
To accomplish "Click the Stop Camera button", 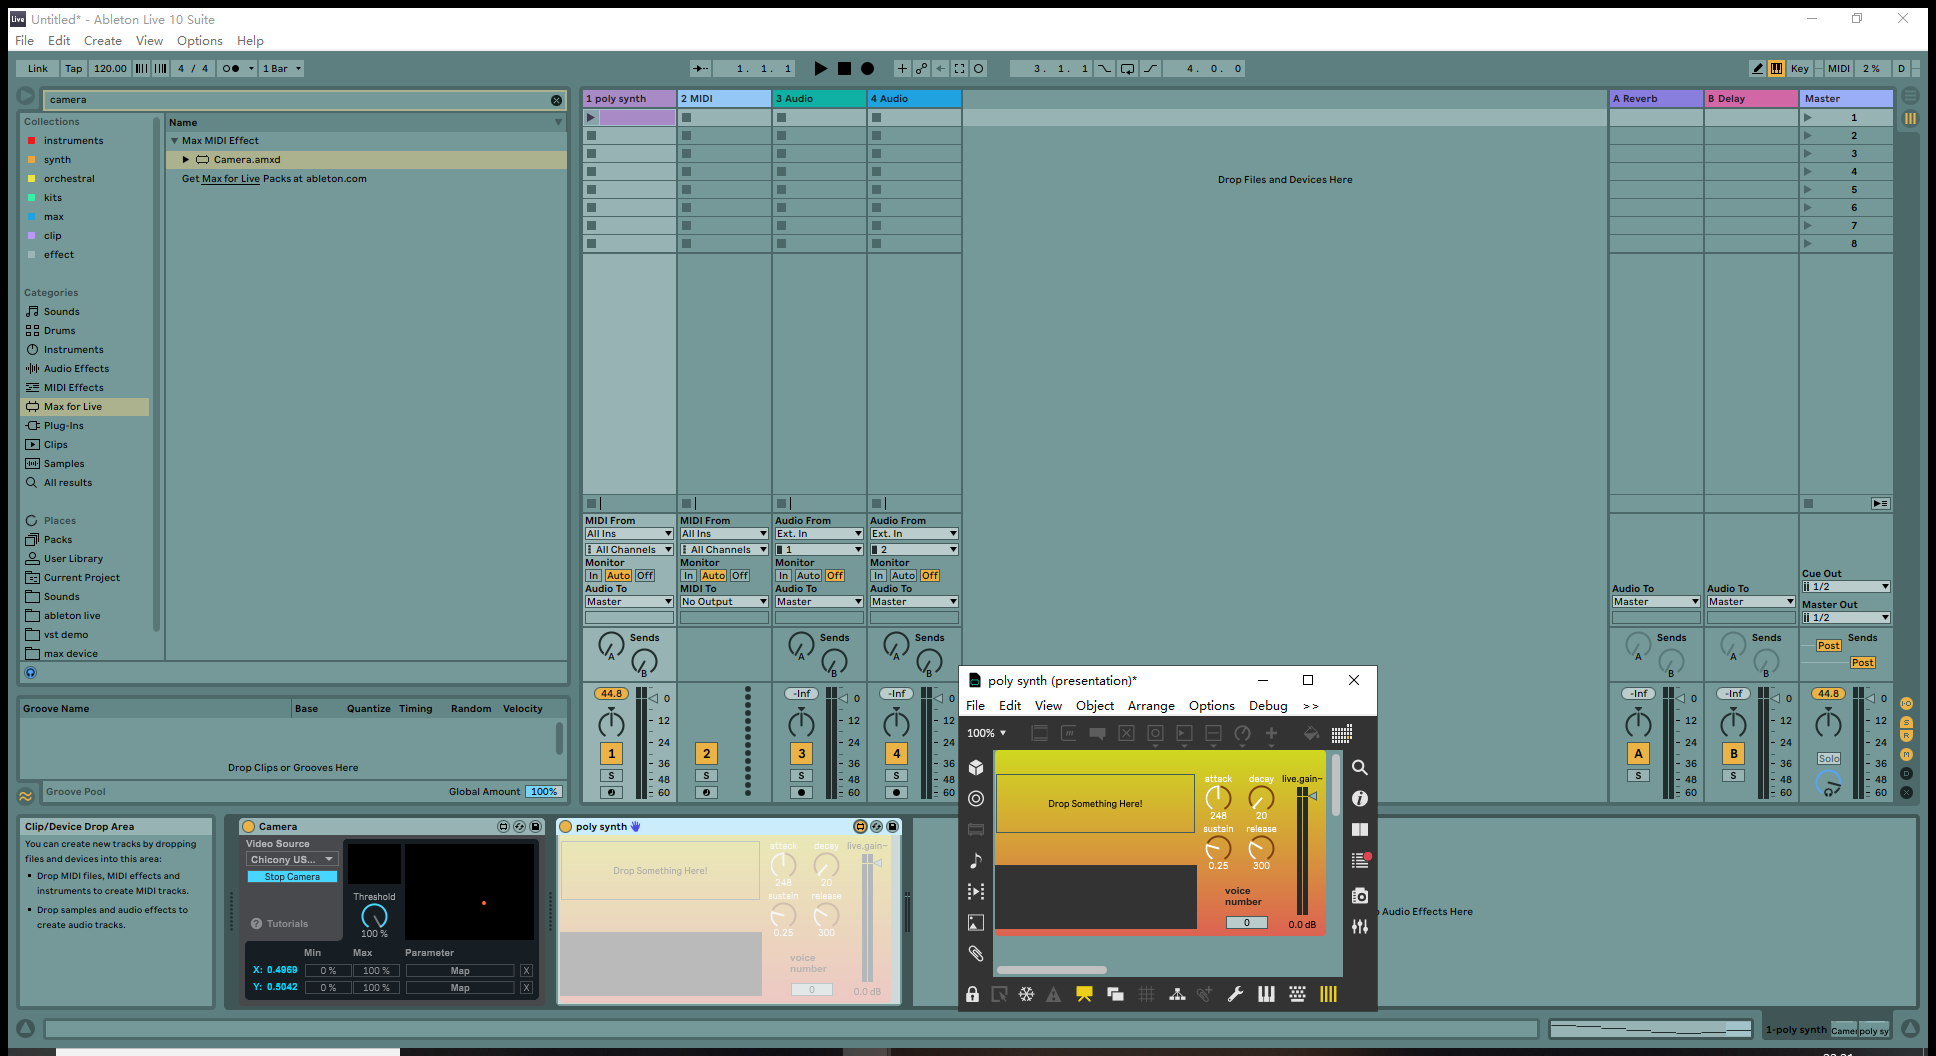I will coord(292,877).
